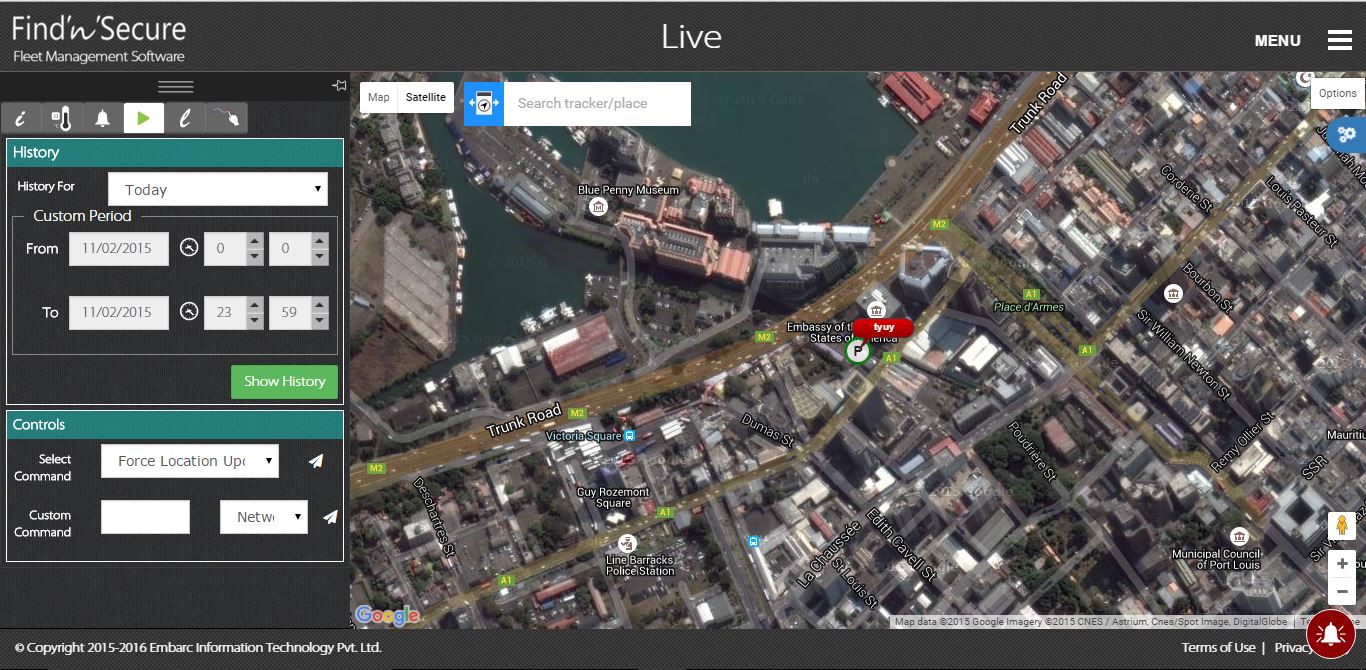Open the Terms of Use link

click(1218, 647)
